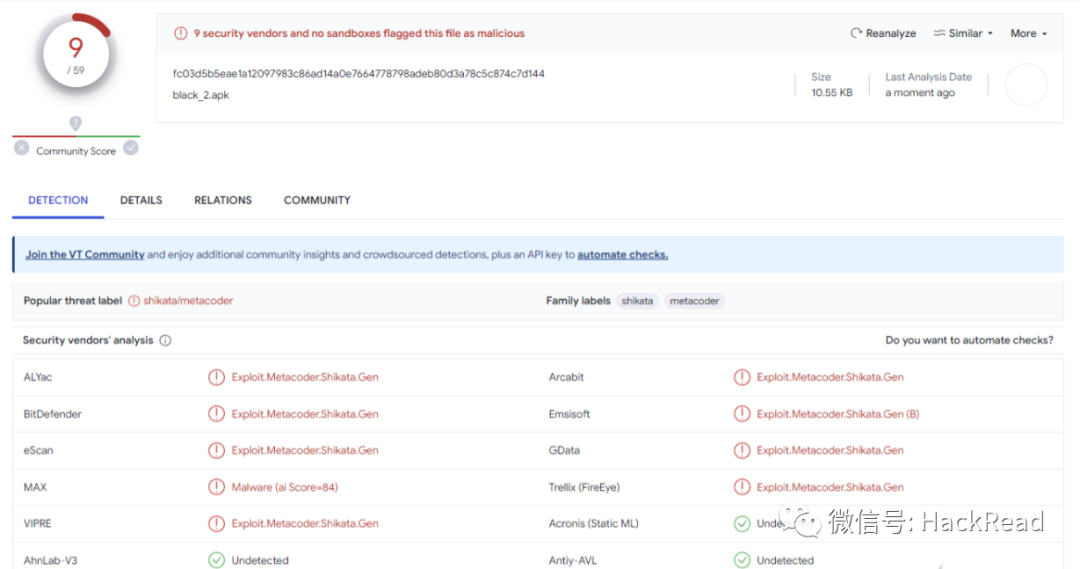Click the ALYac detection warning icon
The width and height of the screenshot is (1080, 569).
point(216,377)
